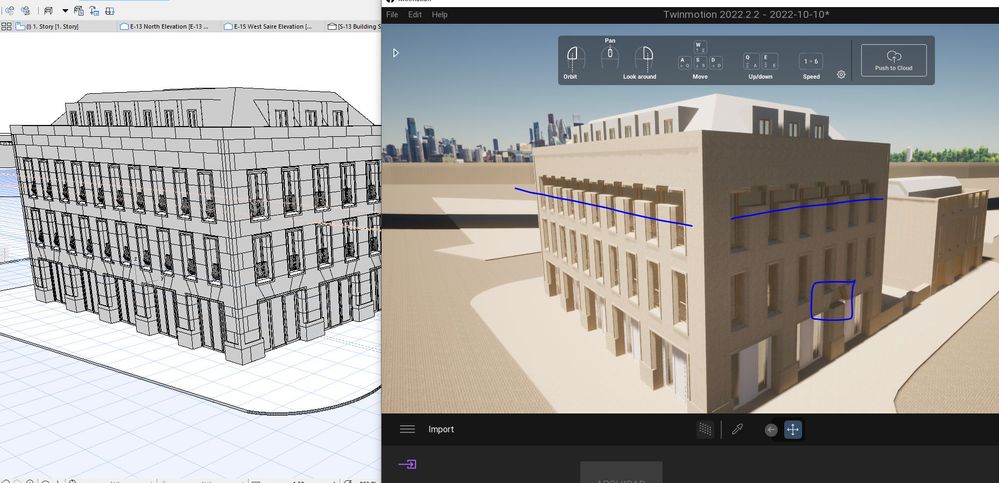
Task: Click the Push to Cloud button in Twinmotion
Action: click(893, 60)
